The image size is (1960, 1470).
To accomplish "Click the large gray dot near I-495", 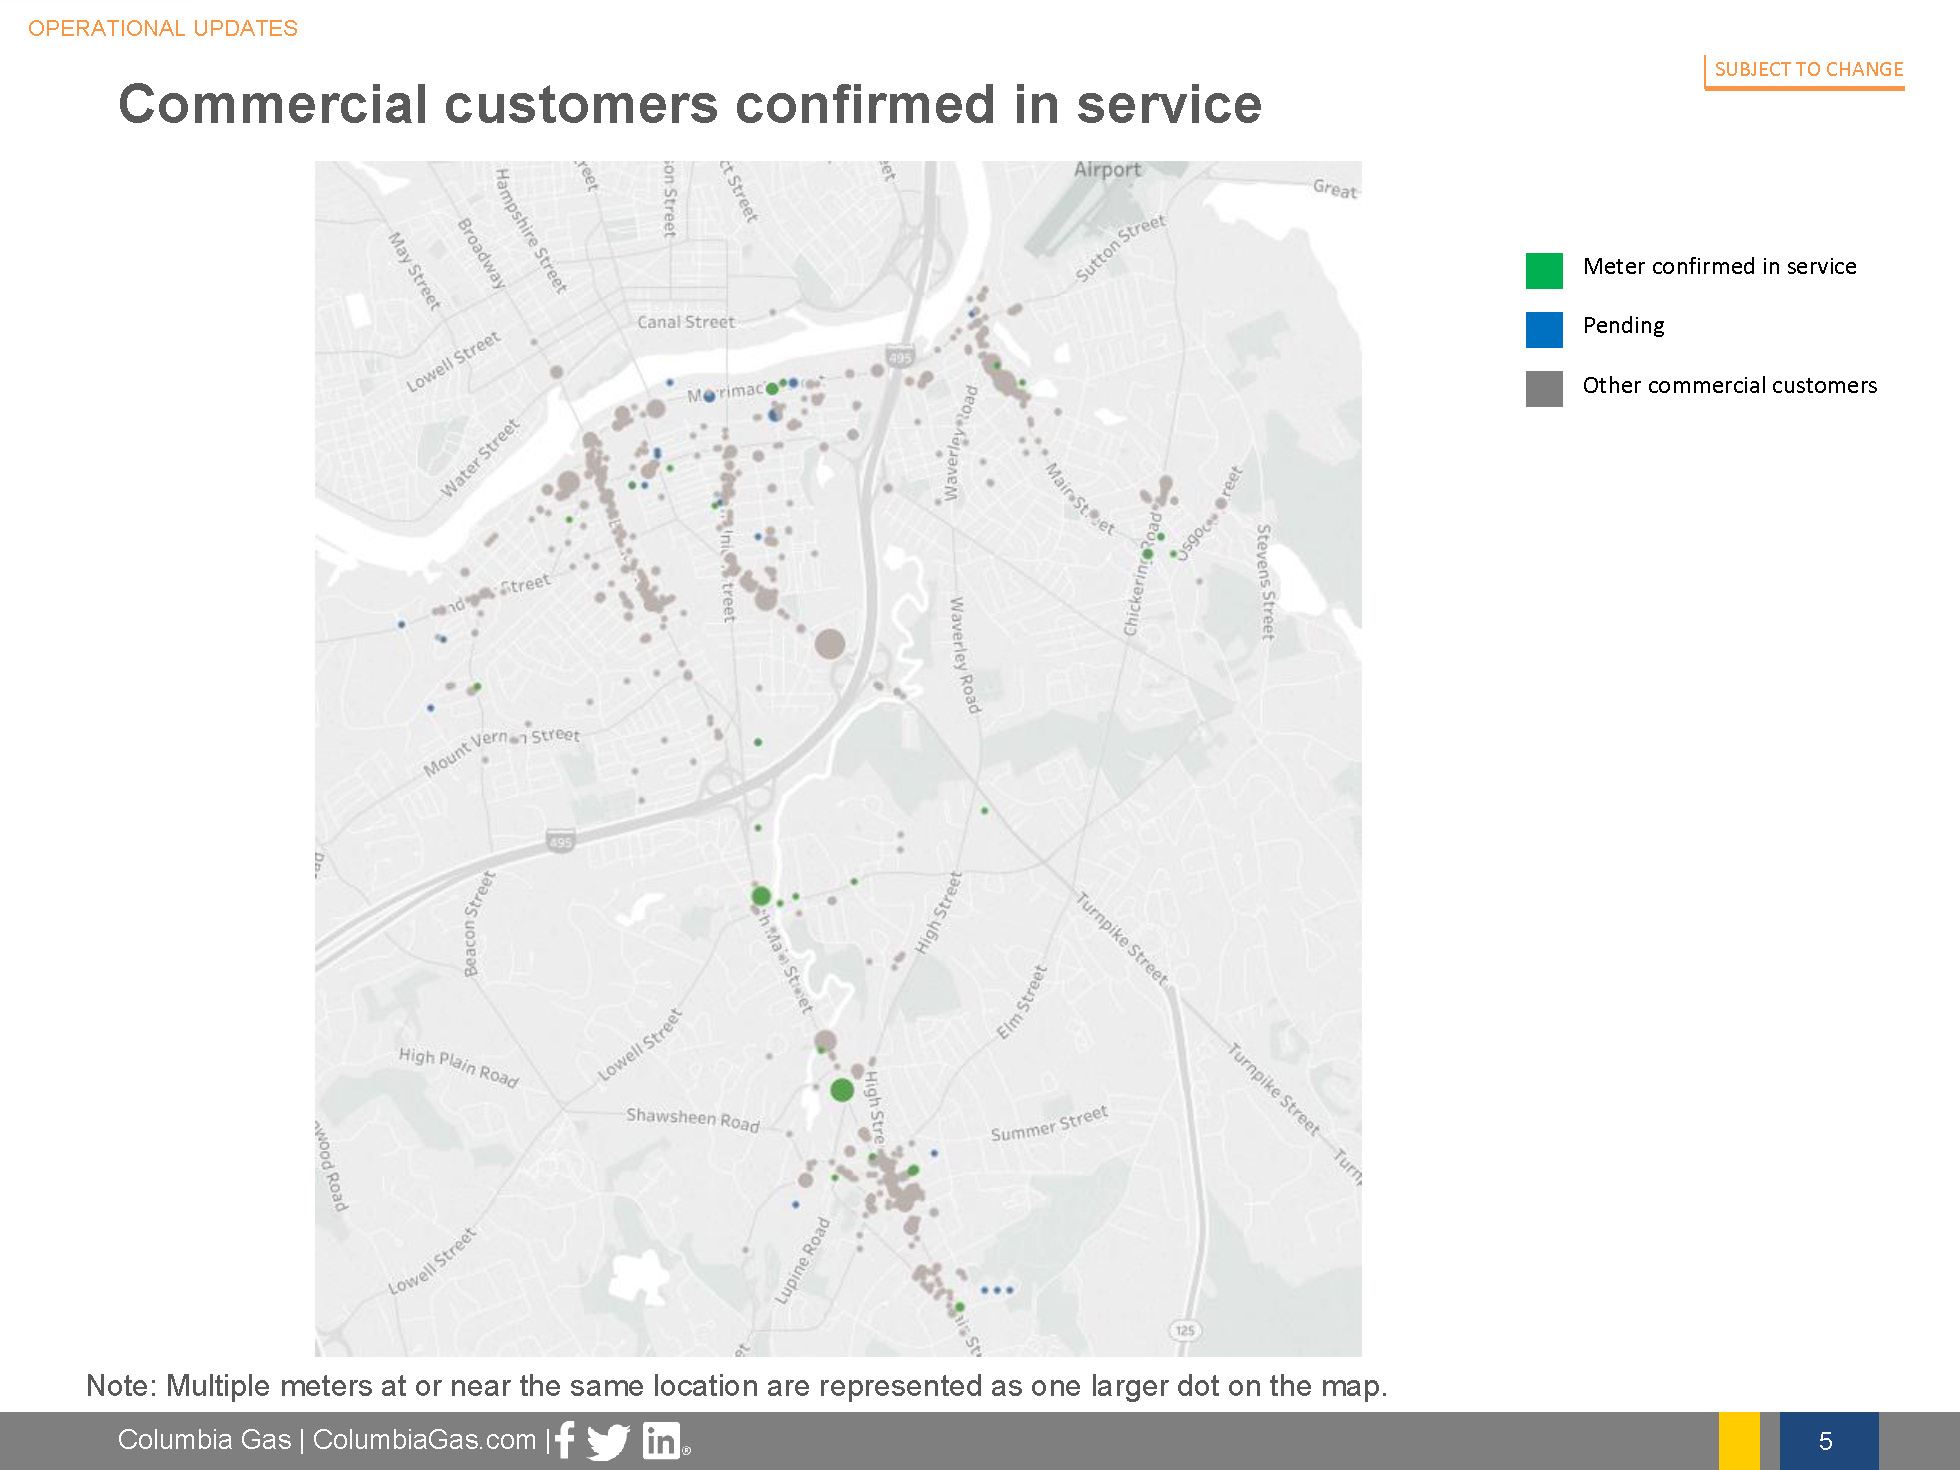I will pyautogui.click(x=829, y=644).
